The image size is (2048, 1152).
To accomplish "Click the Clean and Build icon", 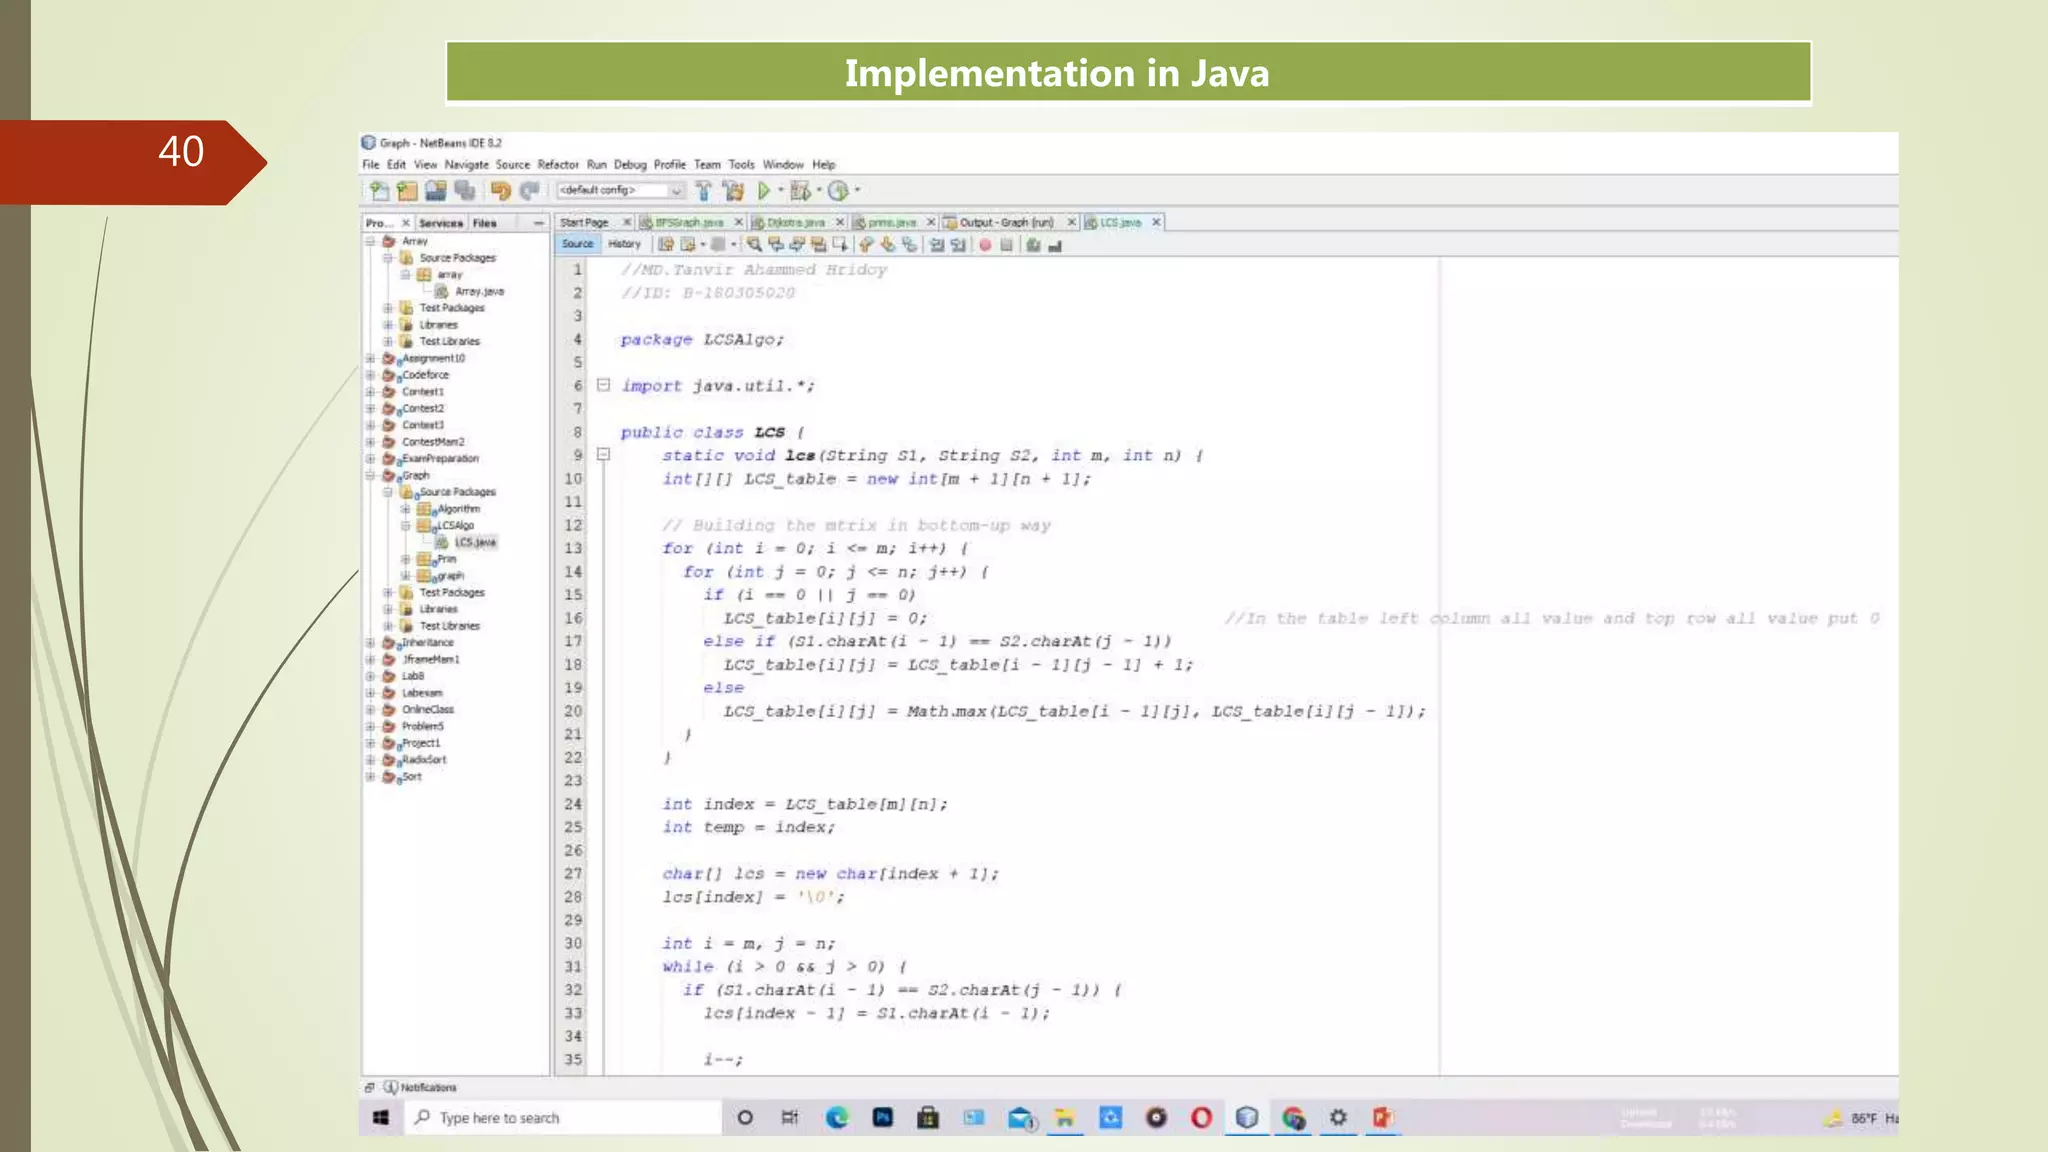I will click(733, 190).
